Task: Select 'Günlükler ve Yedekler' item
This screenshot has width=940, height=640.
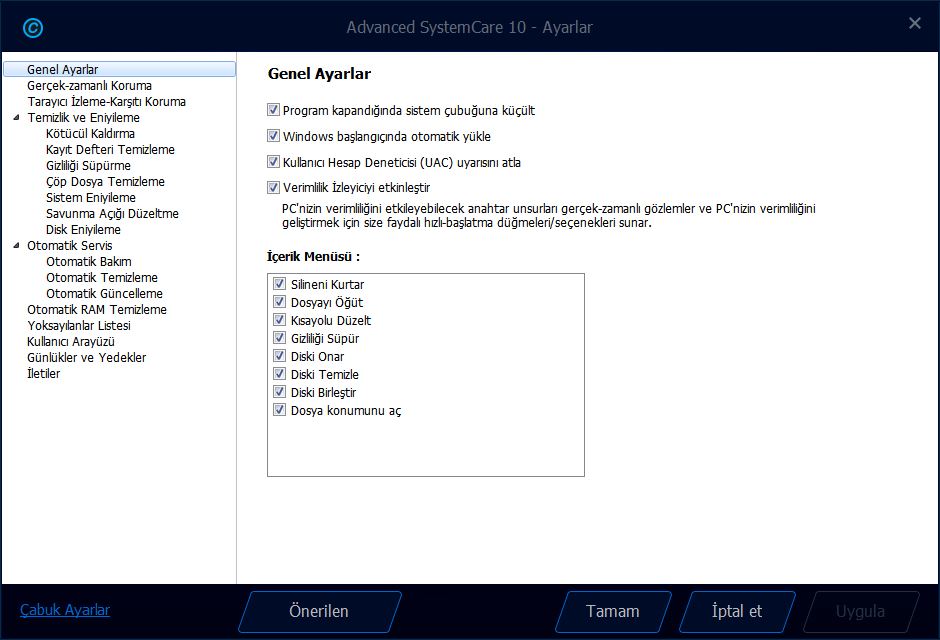Action: [x=86, y=357]
